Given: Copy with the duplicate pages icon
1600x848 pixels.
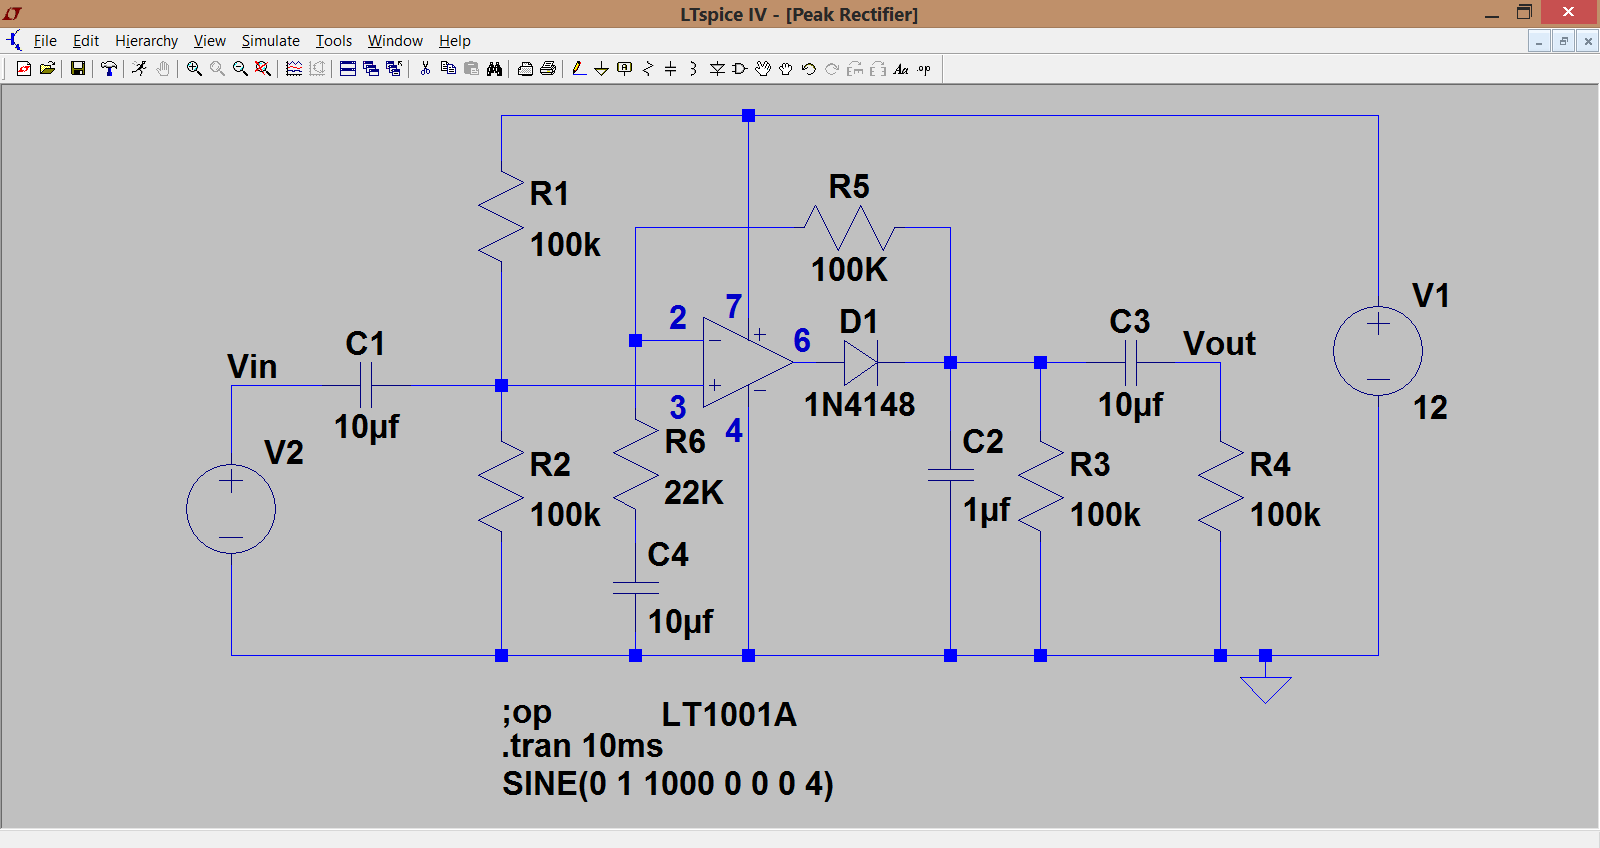Looking at the screenshot, I should click(448, 69).
